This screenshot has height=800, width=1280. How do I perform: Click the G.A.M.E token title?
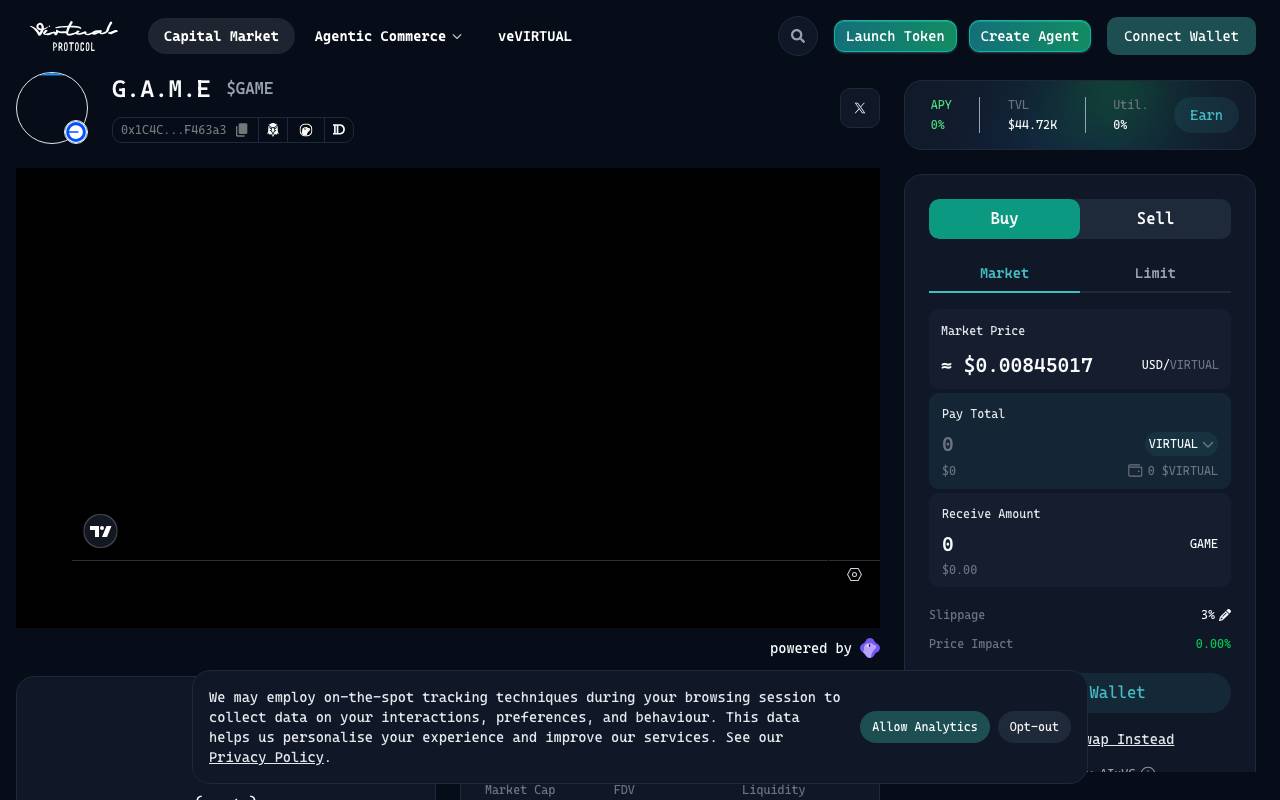[x=161, y=89]
